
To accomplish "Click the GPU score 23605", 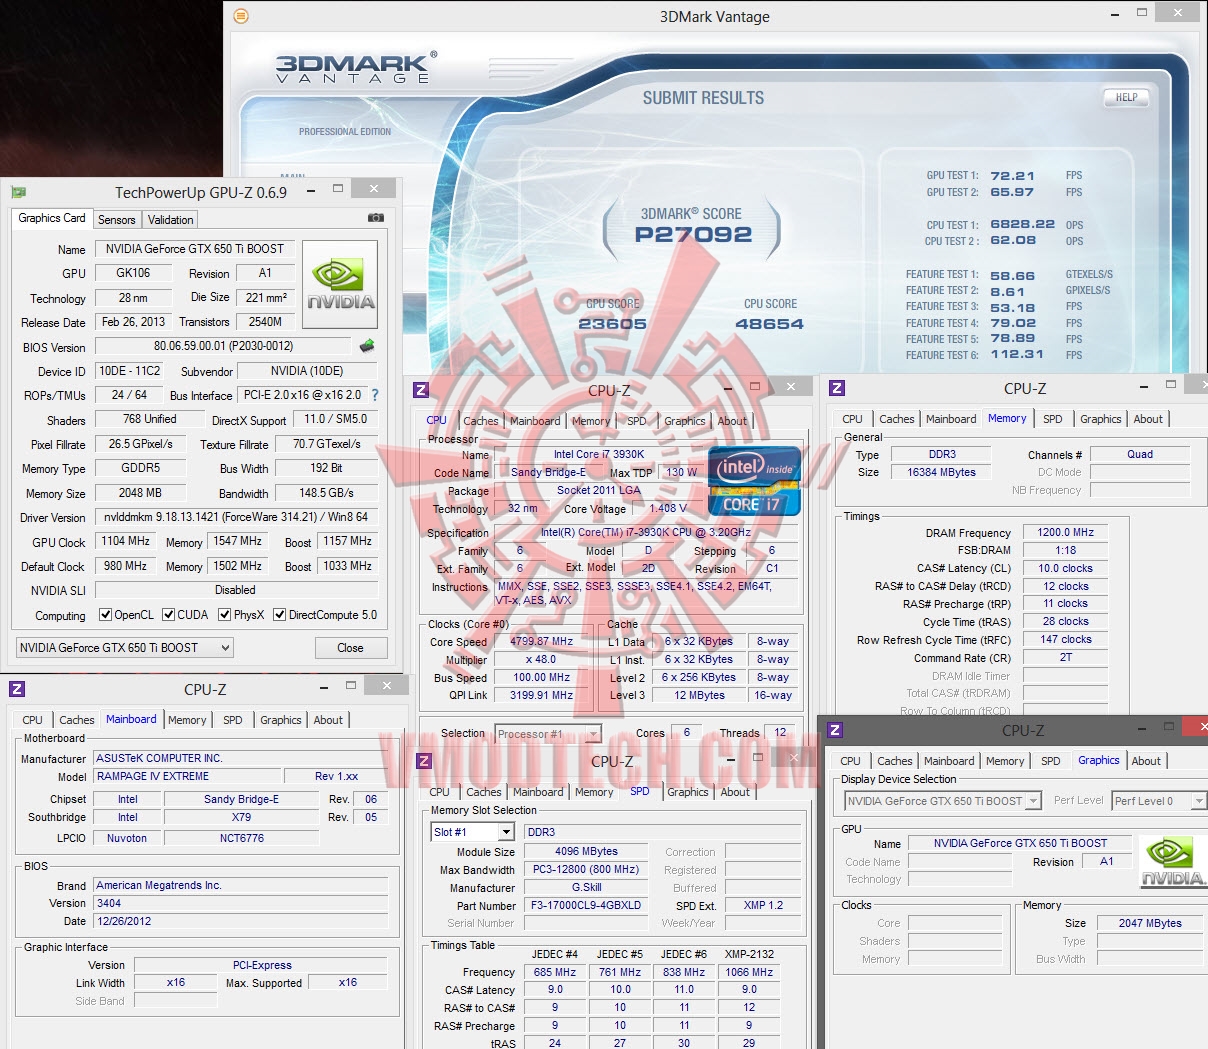I will [613, 324].
